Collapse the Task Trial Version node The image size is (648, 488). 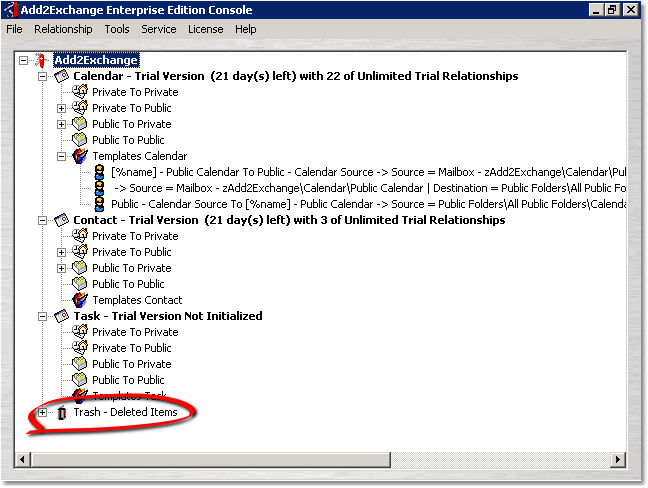(42, 317)
